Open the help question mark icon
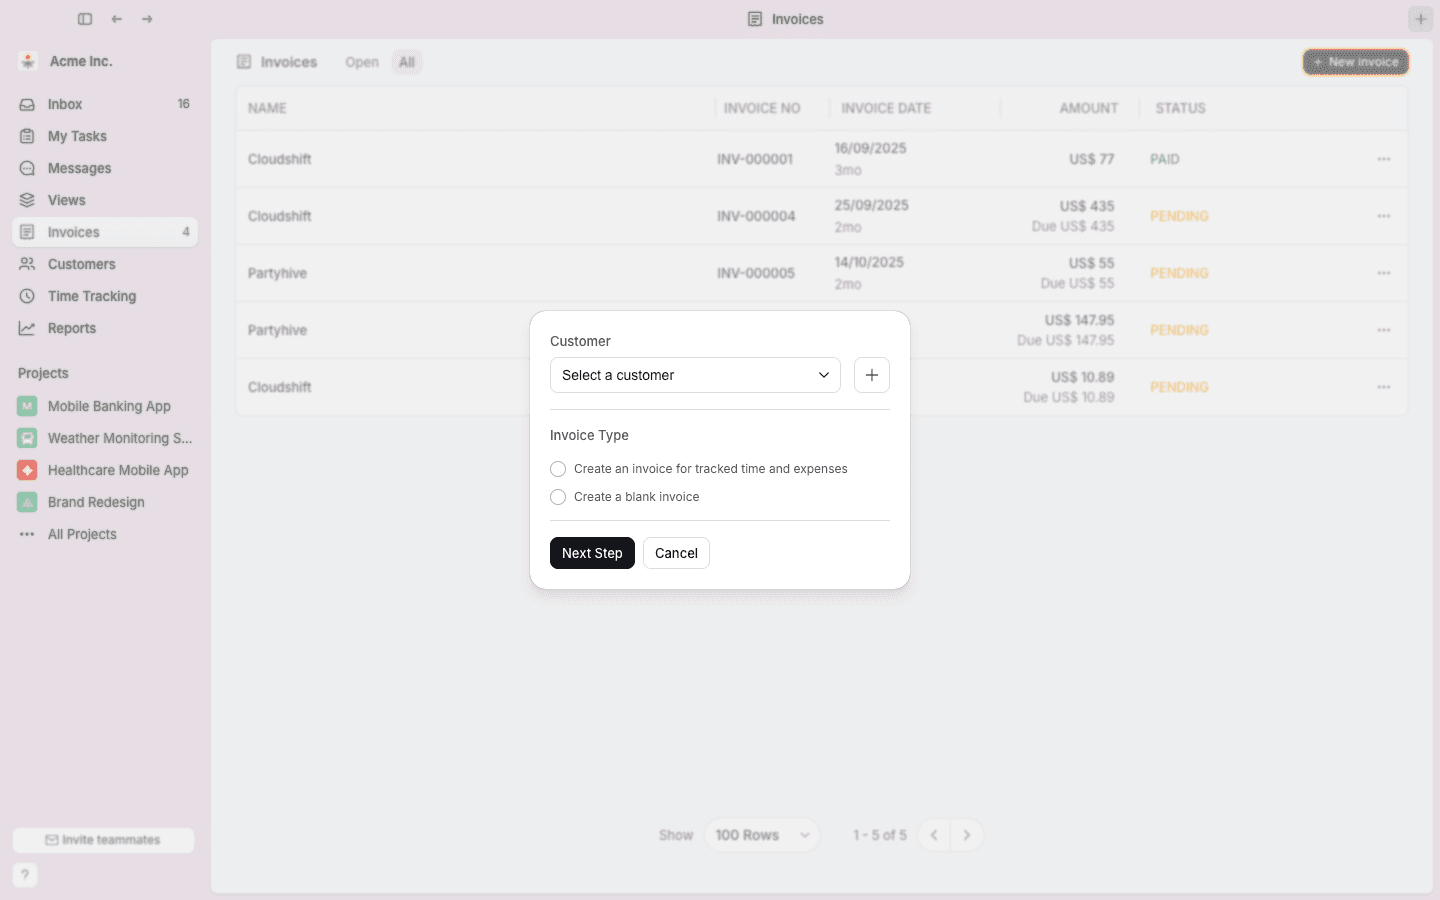The width and height of the screenshot is (1440, 900). (25, 875)
